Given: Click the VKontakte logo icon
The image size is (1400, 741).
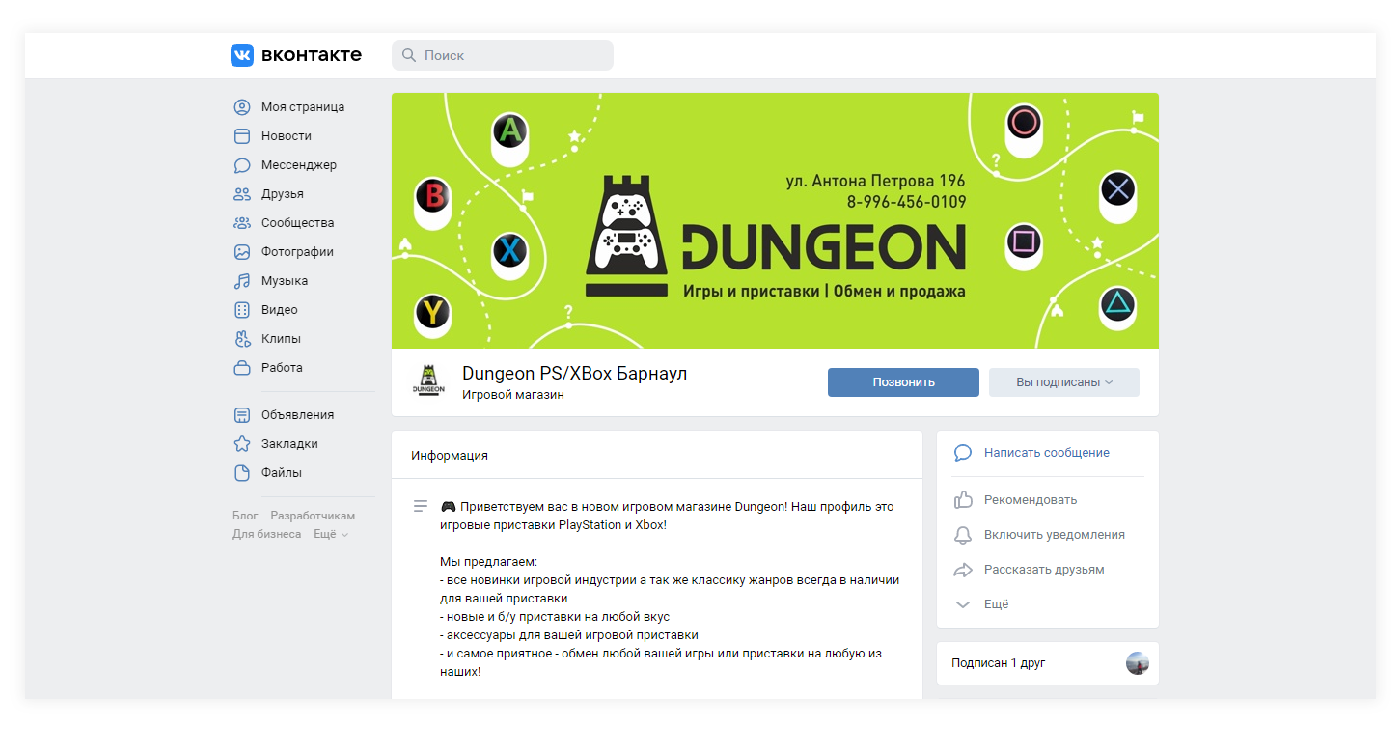Looking at the screenshot, I should pos(242,55).
